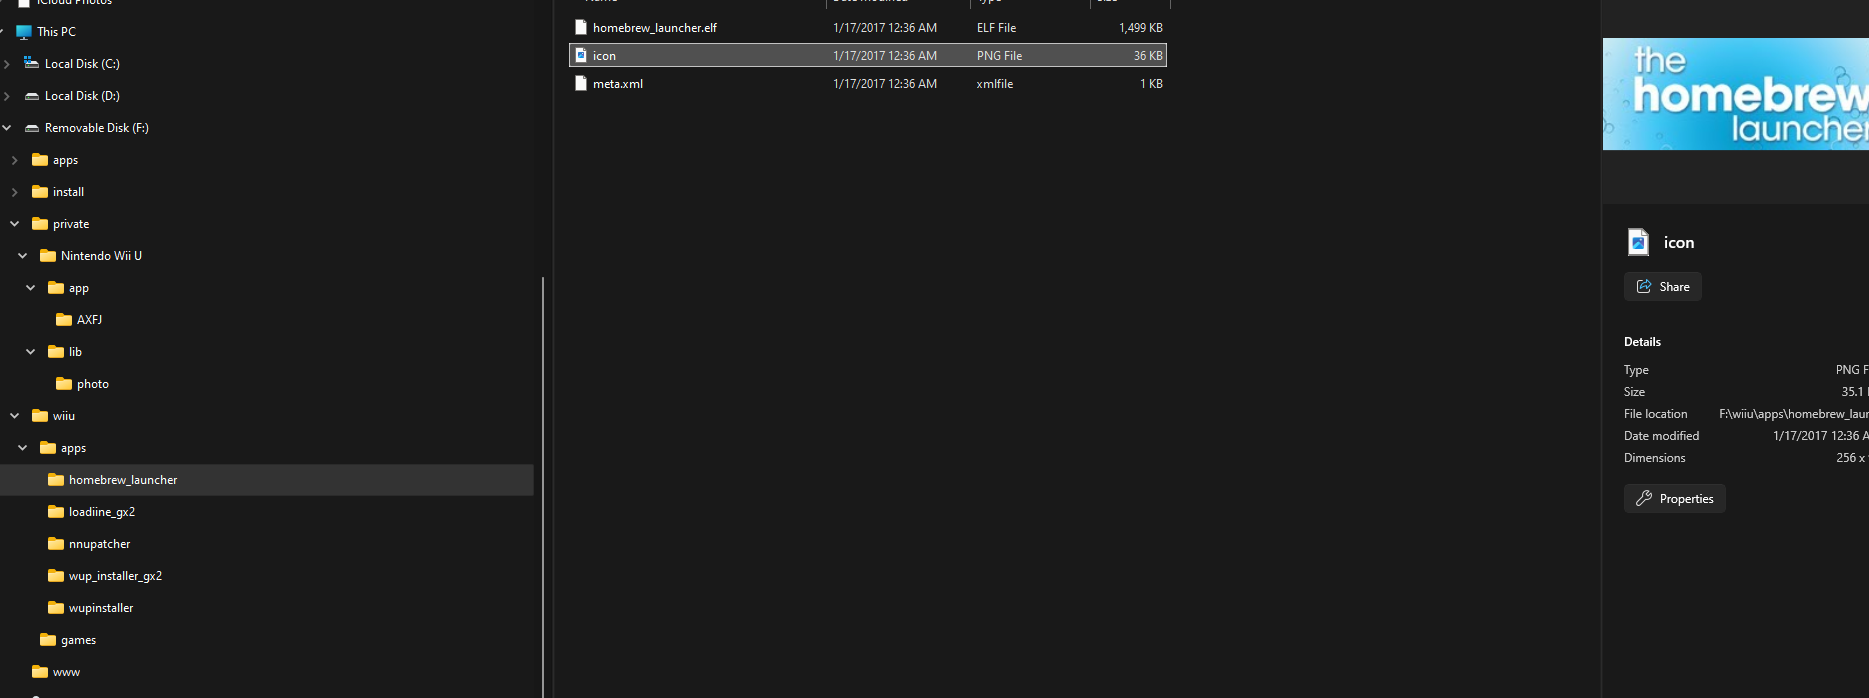Click the Properties wrench icon

1644,498
